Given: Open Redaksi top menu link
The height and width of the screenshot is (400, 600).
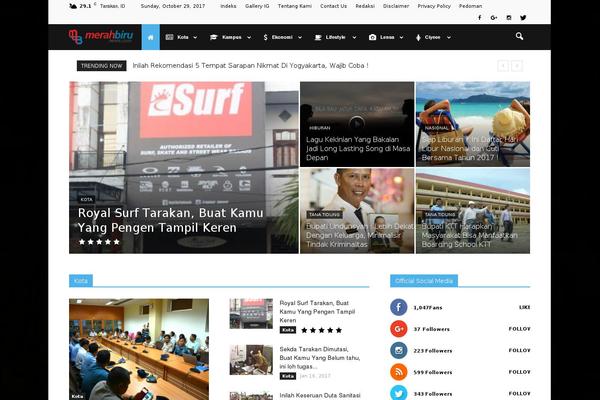Looking at the screenshot, I should coord(365,6).
